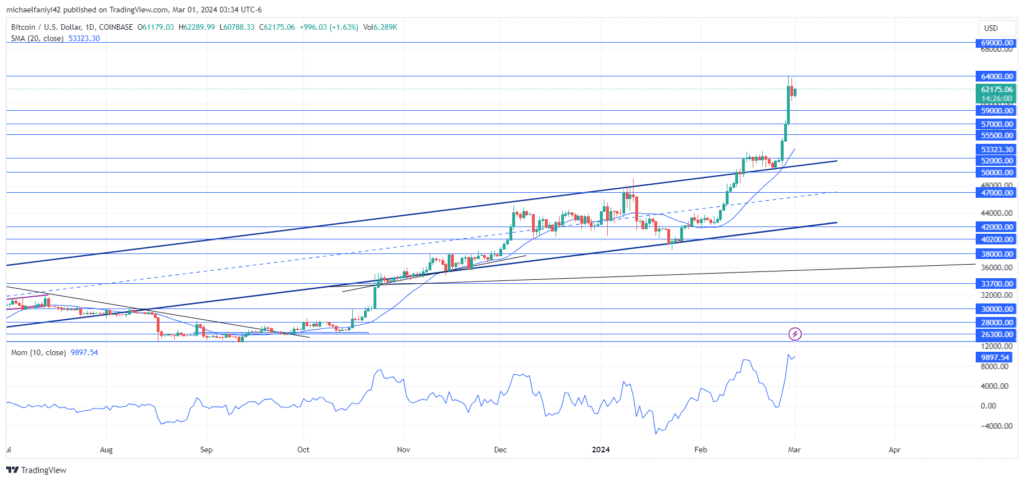Select the 33700.00 price level label
This screenshot has width=1024, height=481.
pos(997,284)
